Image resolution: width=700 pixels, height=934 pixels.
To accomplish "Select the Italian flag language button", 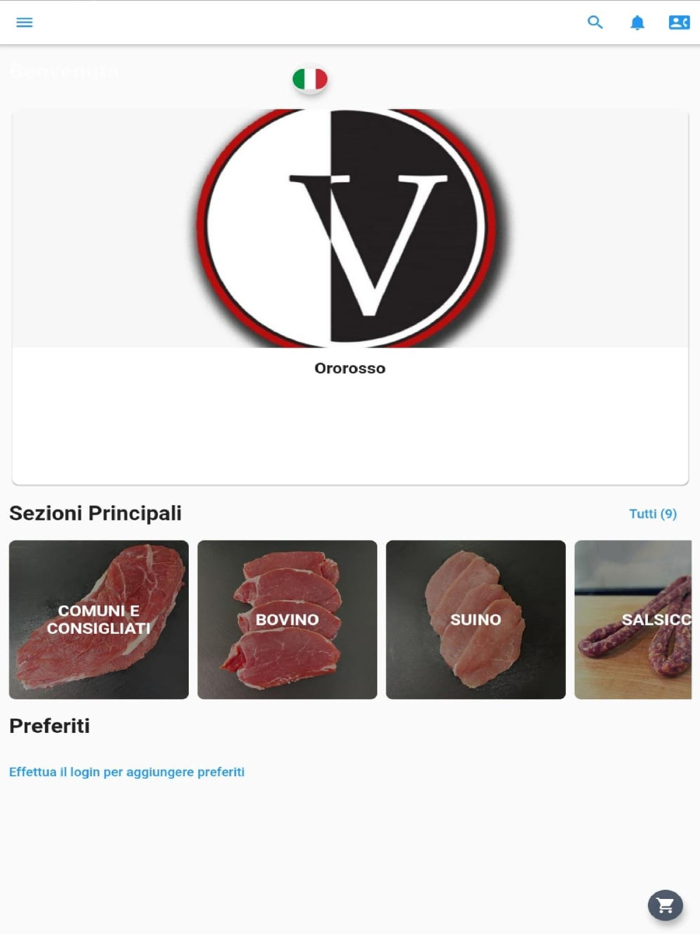I will (x=310, y=79).
